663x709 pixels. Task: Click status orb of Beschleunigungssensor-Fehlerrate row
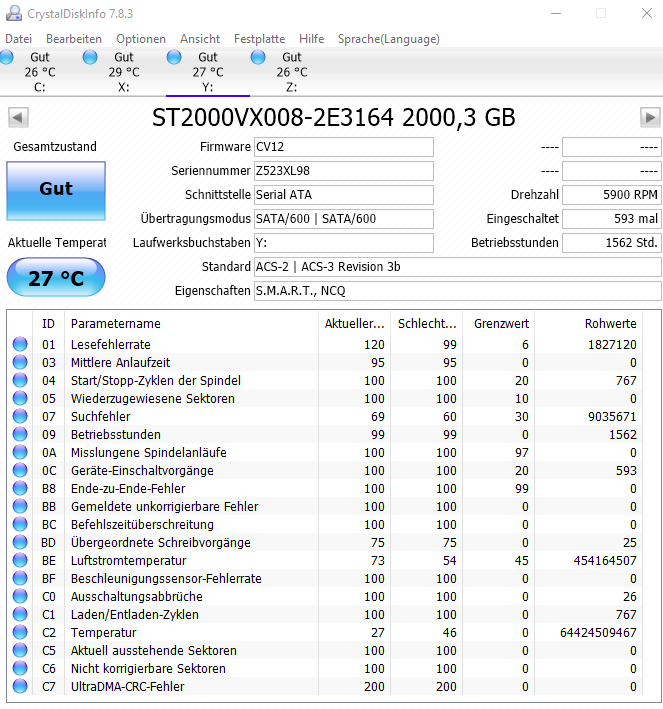[20, 578]
